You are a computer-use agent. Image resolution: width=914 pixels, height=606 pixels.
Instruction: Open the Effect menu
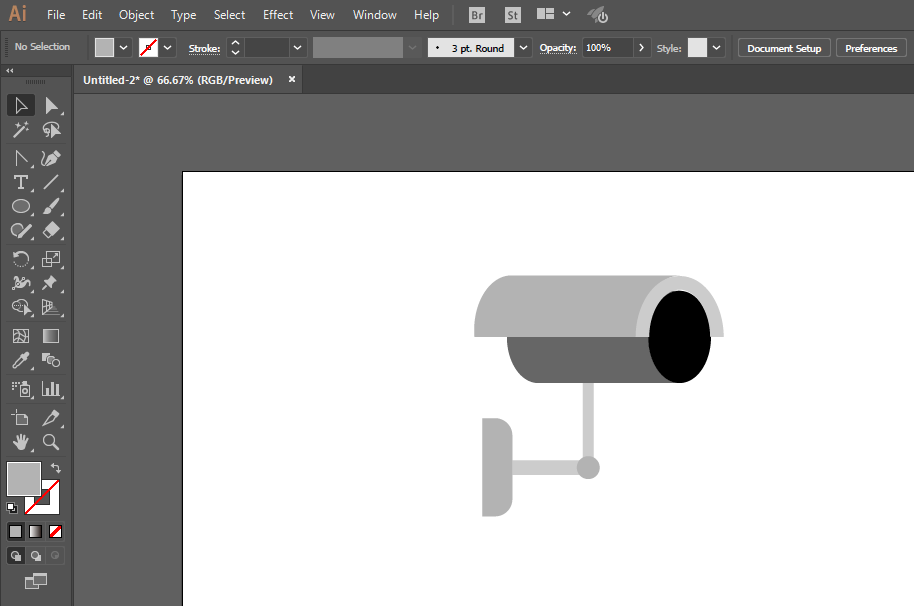pyautogui.click(x=278, y=15)
